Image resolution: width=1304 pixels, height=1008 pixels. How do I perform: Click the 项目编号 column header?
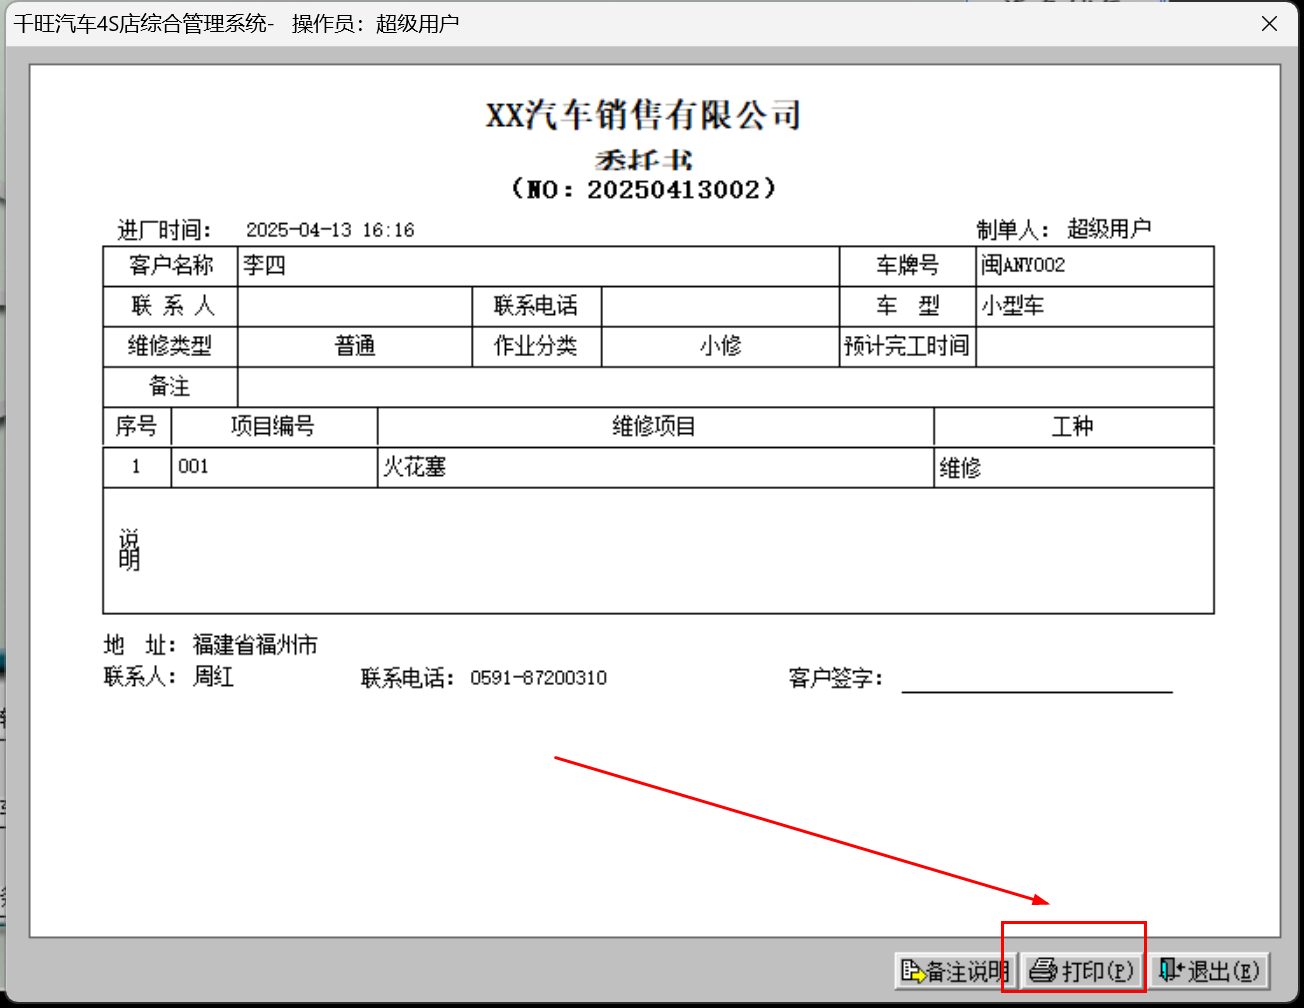(273, 427)
